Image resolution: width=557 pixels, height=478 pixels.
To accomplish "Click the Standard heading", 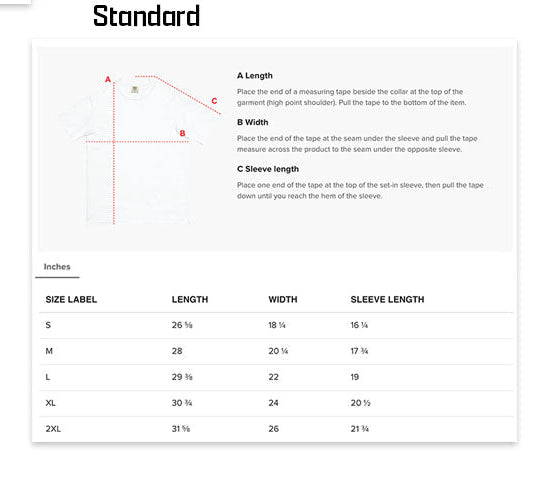I will coord(146,16).
